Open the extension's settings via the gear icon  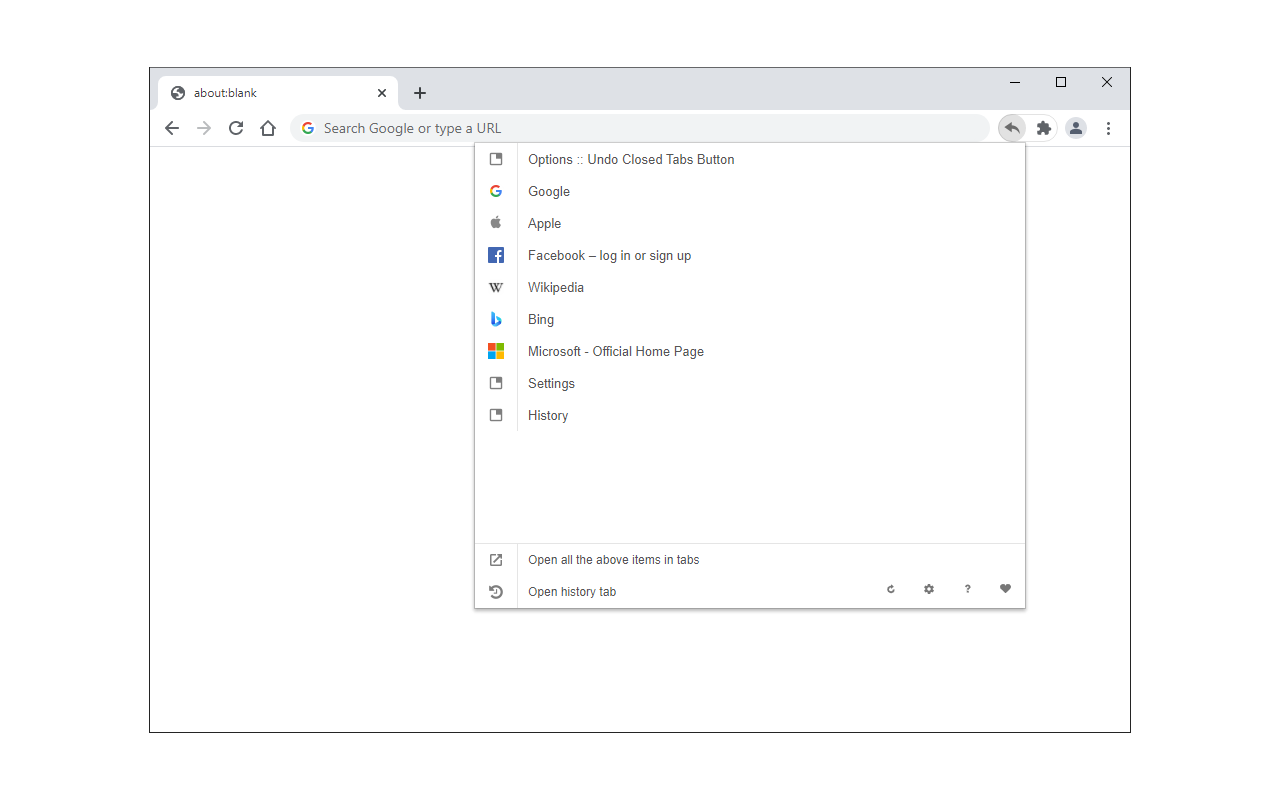(x=929, y=589)
